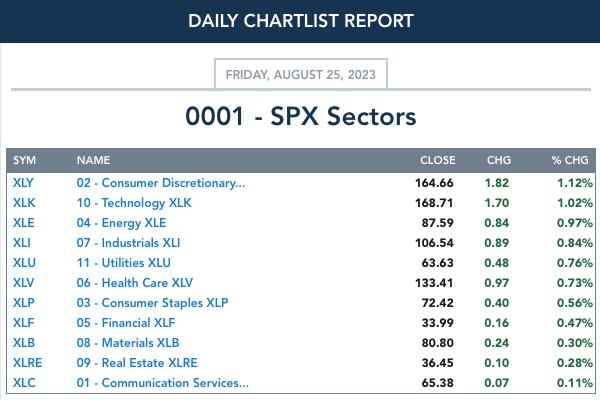This screenshot has width=600, height=400.
Task: Open the XLK symbol link
Action: coord(24,203)
